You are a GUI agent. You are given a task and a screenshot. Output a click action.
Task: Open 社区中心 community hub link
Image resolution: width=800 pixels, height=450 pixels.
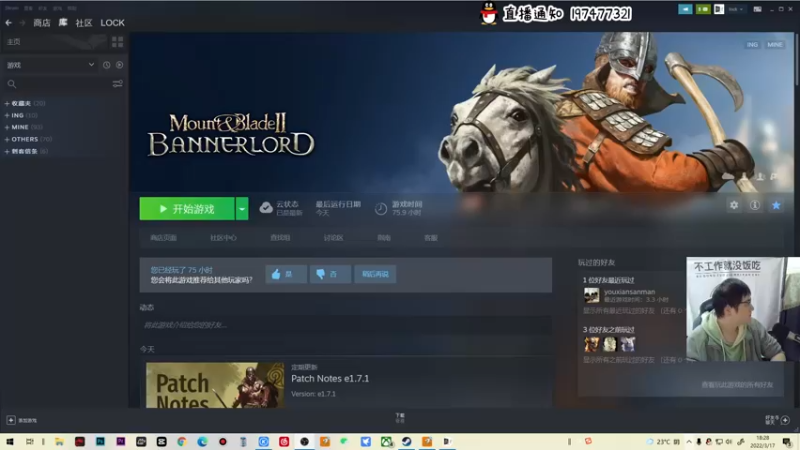tap(223, 238)
